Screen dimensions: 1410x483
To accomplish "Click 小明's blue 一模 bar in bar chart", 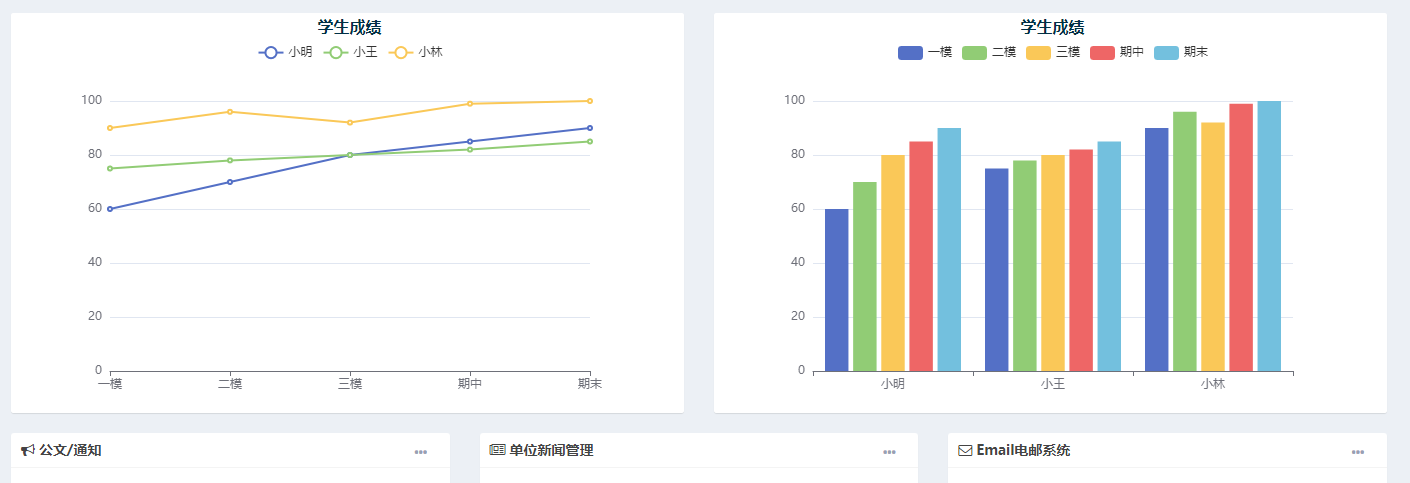I will 837,290.
